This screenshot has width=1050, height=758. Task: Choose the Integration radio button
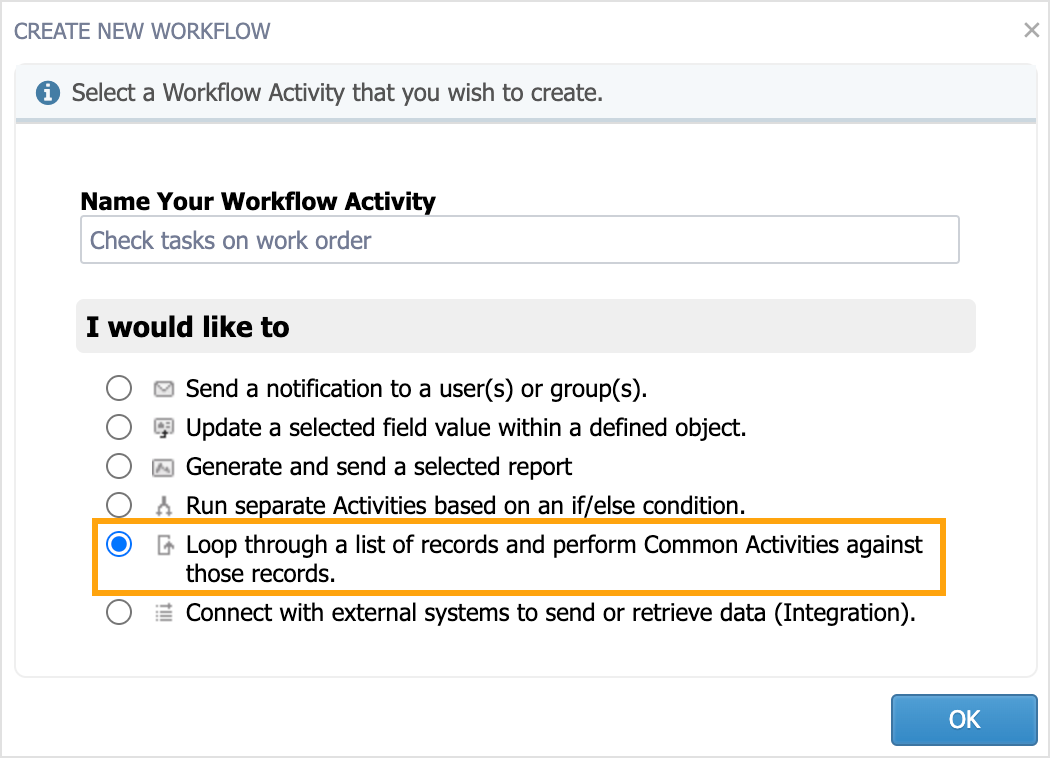coord(119,612)
